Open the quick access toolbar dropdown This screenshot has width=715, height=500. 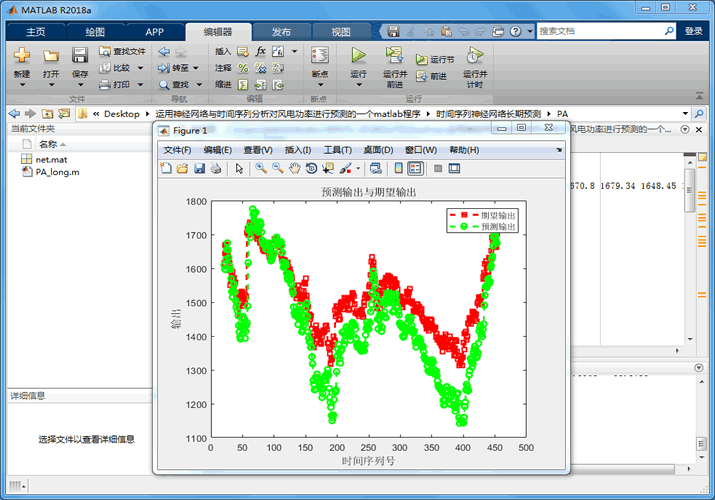[x=529, y=31]
